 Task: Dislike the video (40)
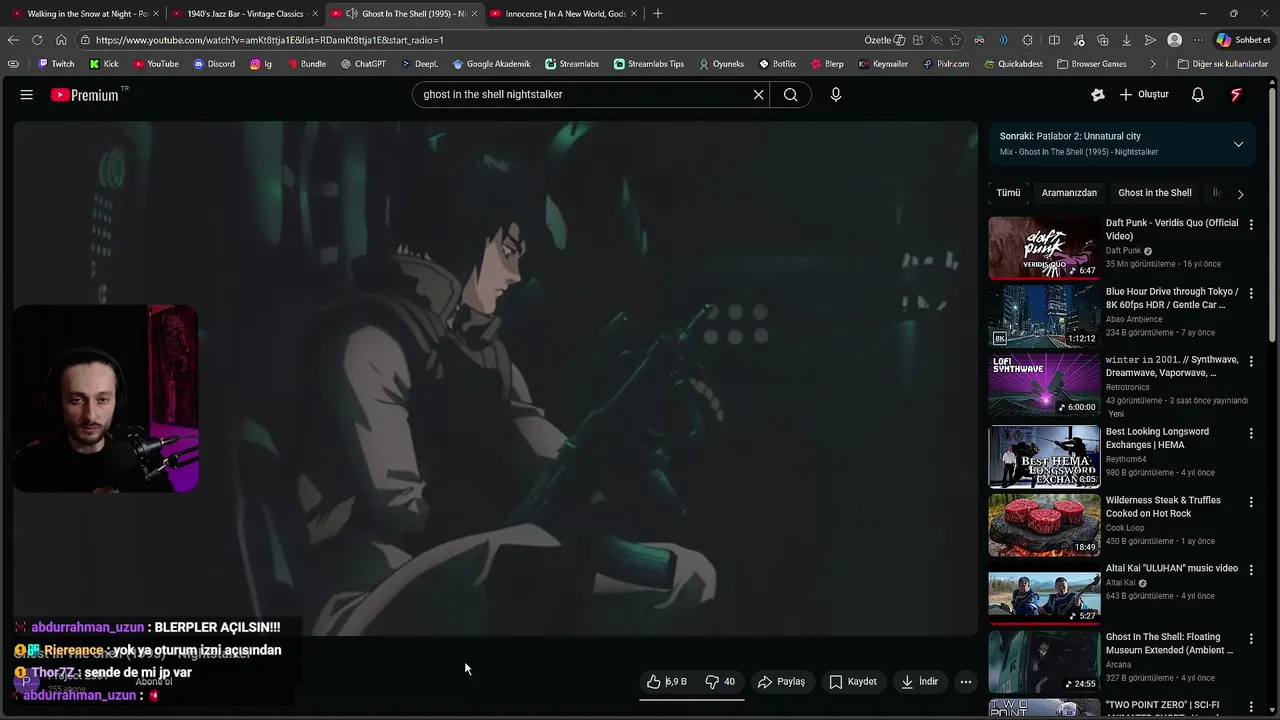(720, 682)
